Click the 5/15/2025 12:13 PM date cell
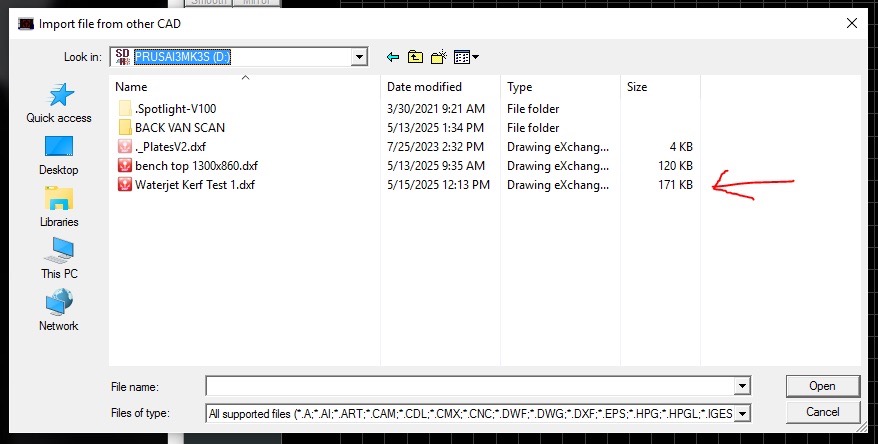The image size is (878, 444). click(438, 184)
